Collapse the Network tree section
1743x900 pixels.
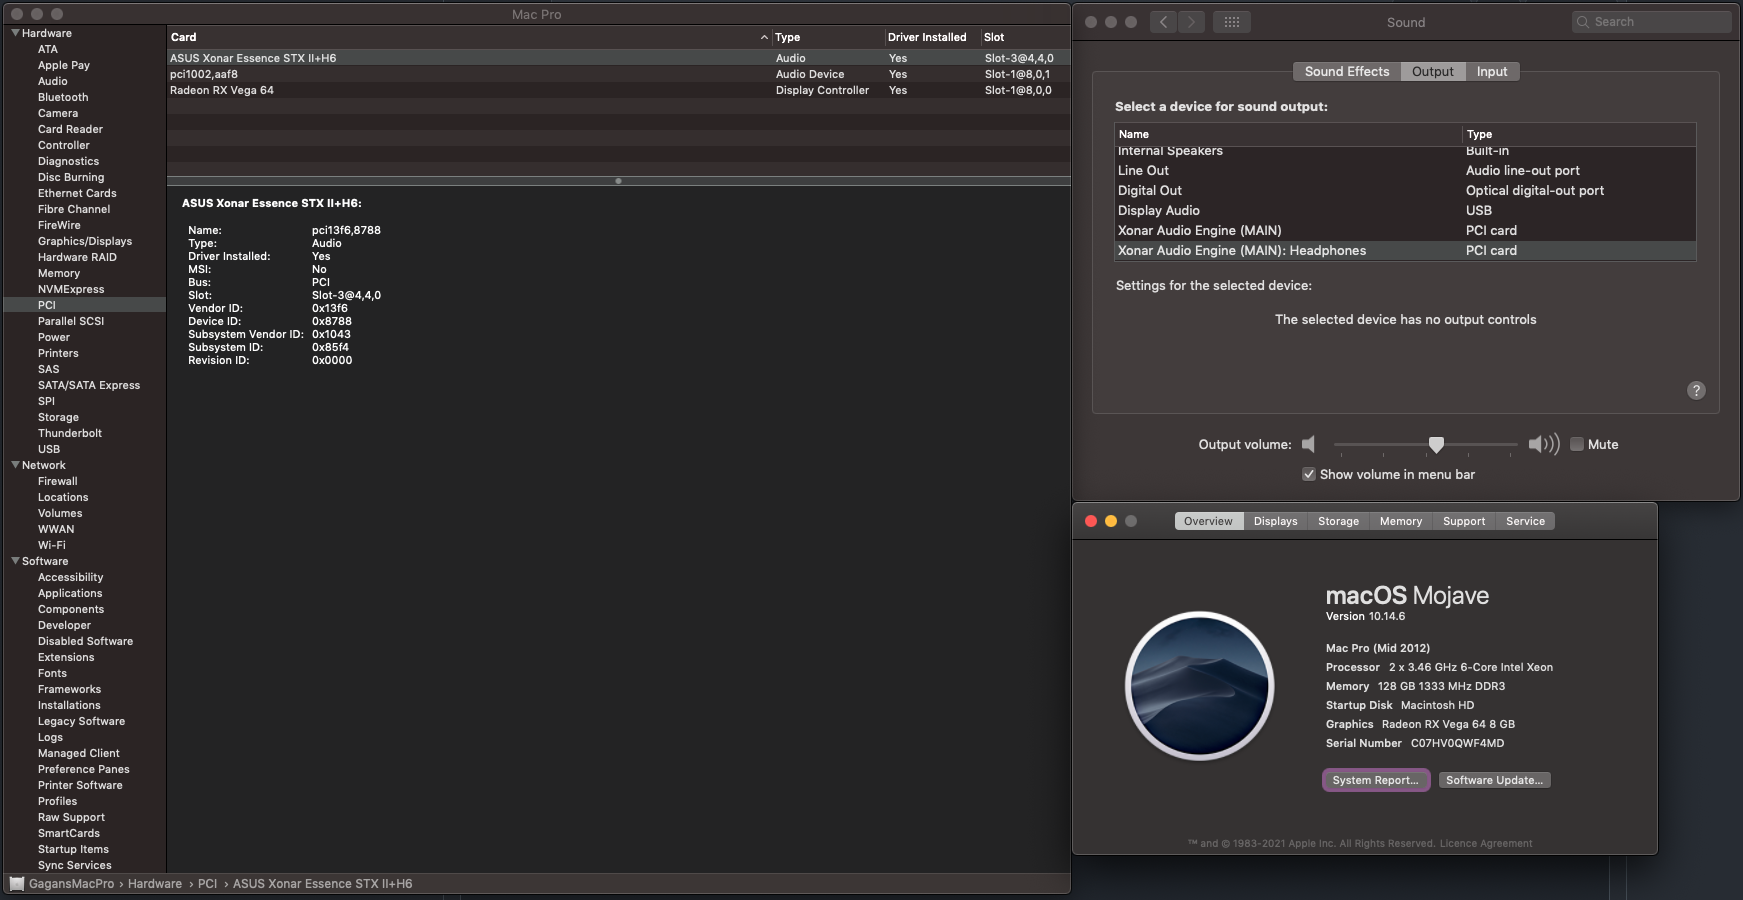tap(15, 465)
